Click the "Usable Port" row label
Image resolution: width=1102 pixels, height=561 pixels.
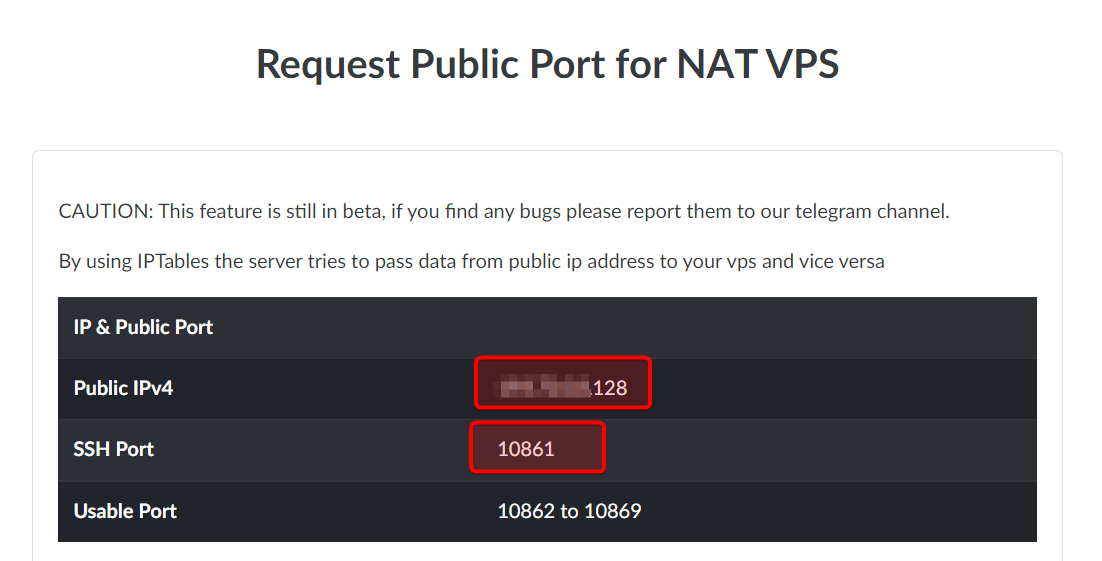[125, 511]
